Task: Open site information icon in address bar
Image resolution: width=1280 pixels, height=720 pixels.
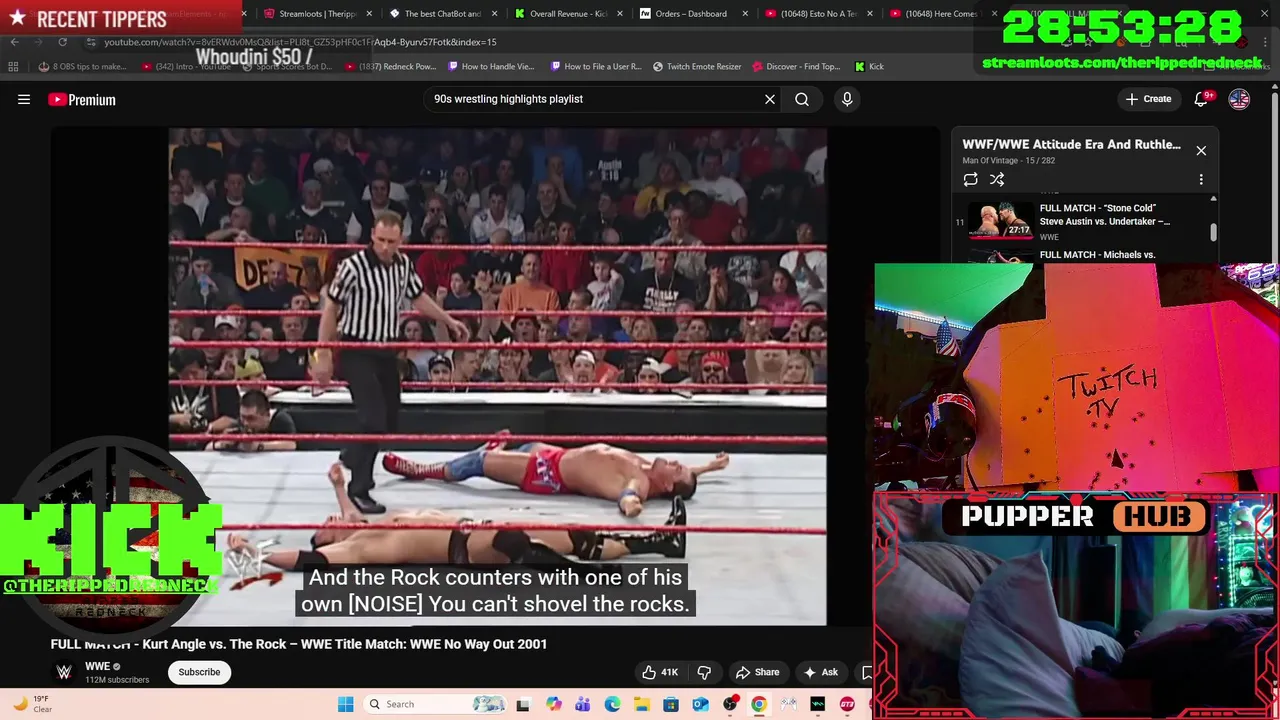Action: (91, 42)
